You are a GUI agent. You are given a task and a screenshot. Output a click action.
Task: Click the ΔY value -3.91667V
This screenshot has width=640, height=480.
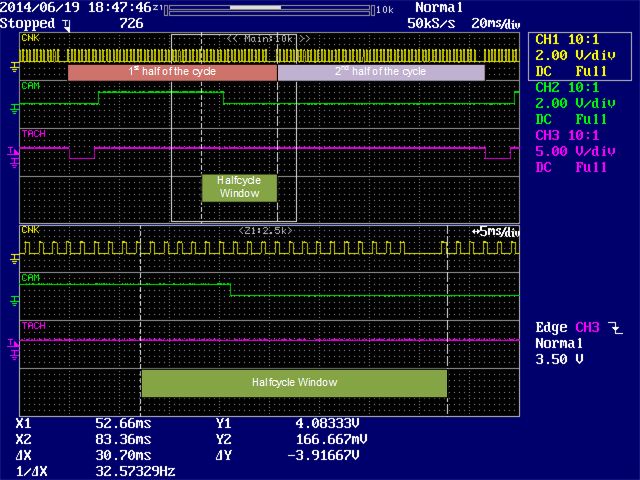coord(323,456)
